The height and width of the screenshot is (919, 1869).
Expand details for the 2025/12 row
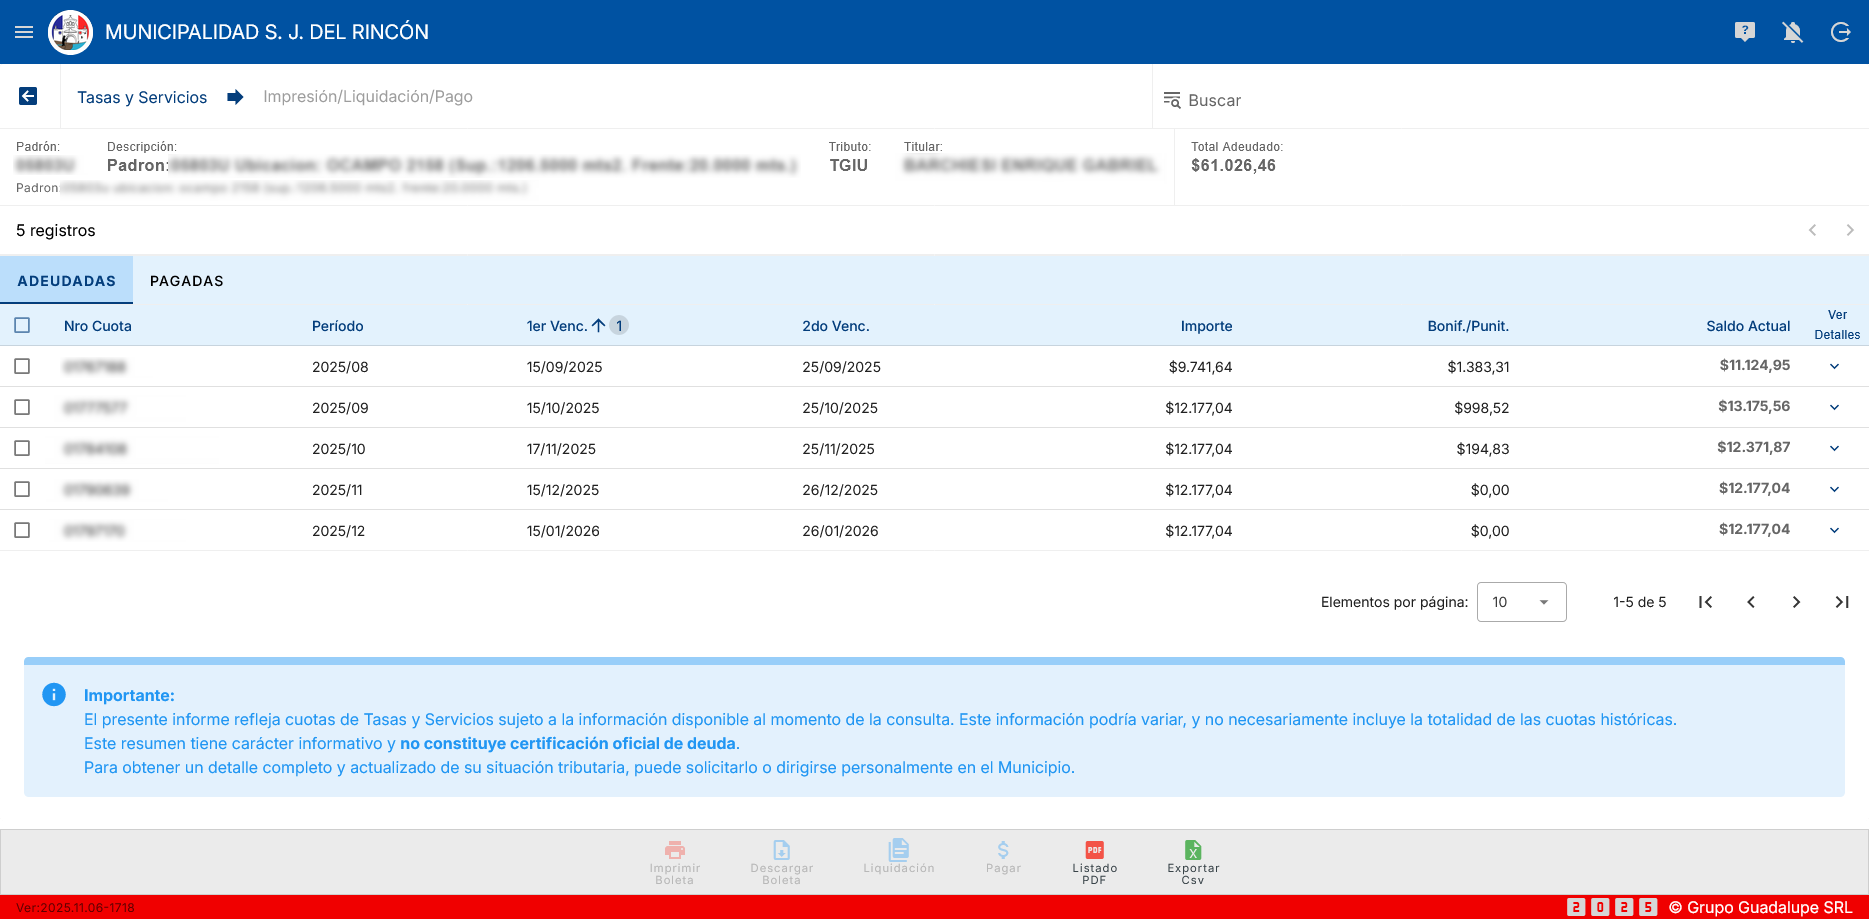(1834, 530)
